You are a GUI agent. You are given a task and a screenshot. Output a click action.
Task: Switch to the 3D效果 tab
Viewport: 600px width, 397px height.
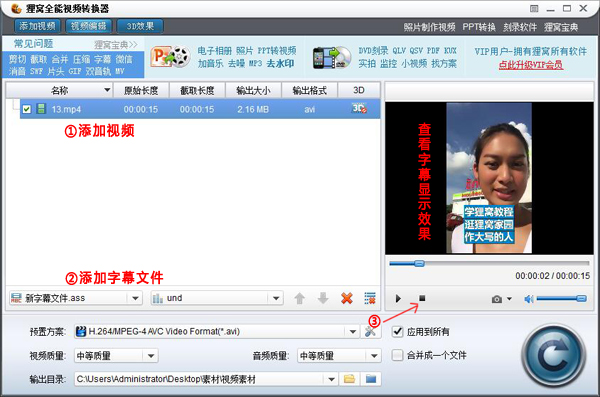[140, 26]
